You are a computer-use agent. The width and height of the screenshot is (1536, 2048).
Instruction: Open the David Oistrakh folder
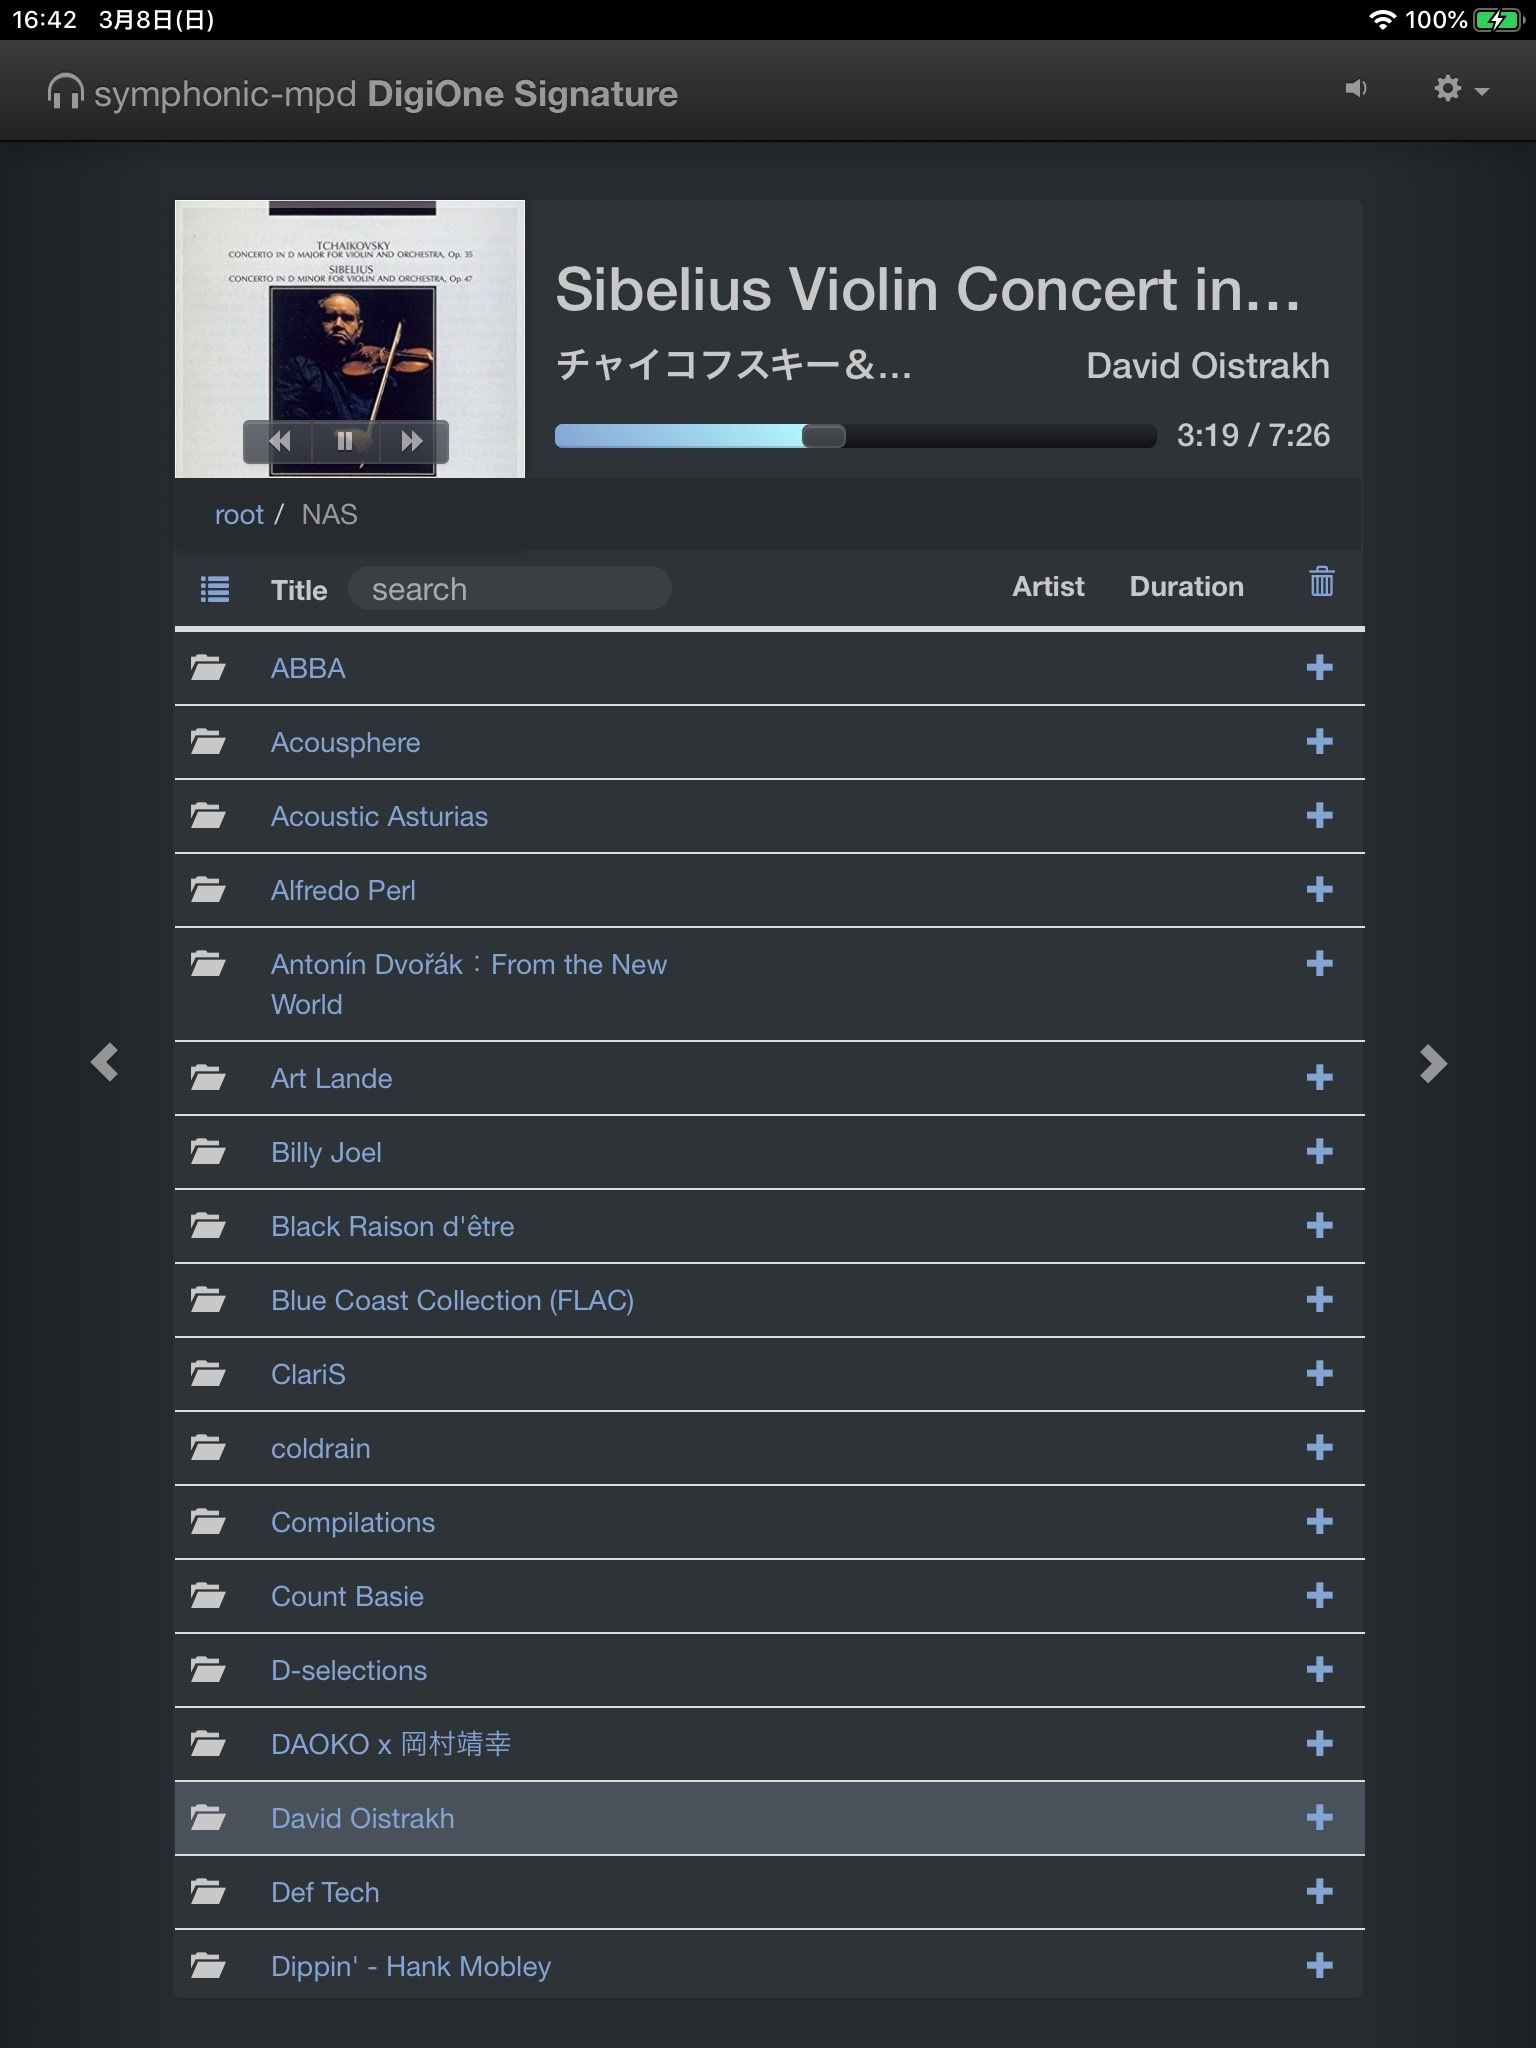point(362,1818)
